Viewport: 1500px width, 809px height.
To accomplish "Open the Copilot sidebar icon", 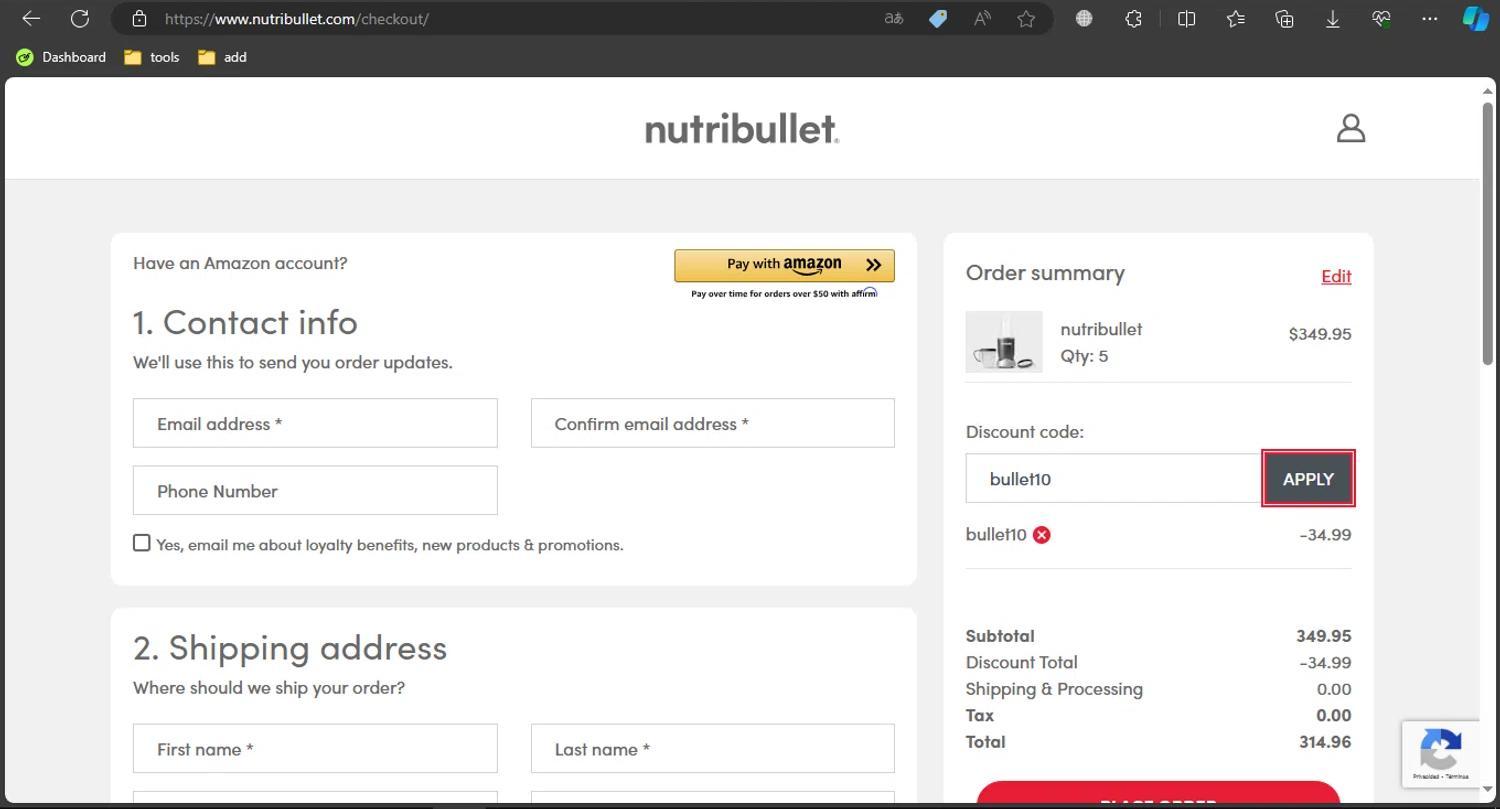I will [1476, 18].
